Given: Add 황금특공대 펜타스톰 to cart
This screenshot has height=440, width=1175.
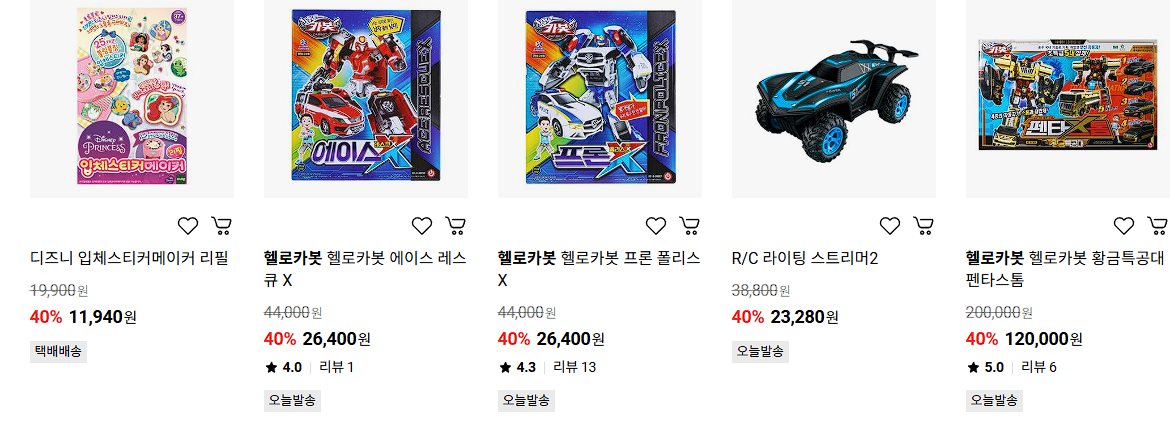Looking at the screenshot, I should coord(1157,226).
